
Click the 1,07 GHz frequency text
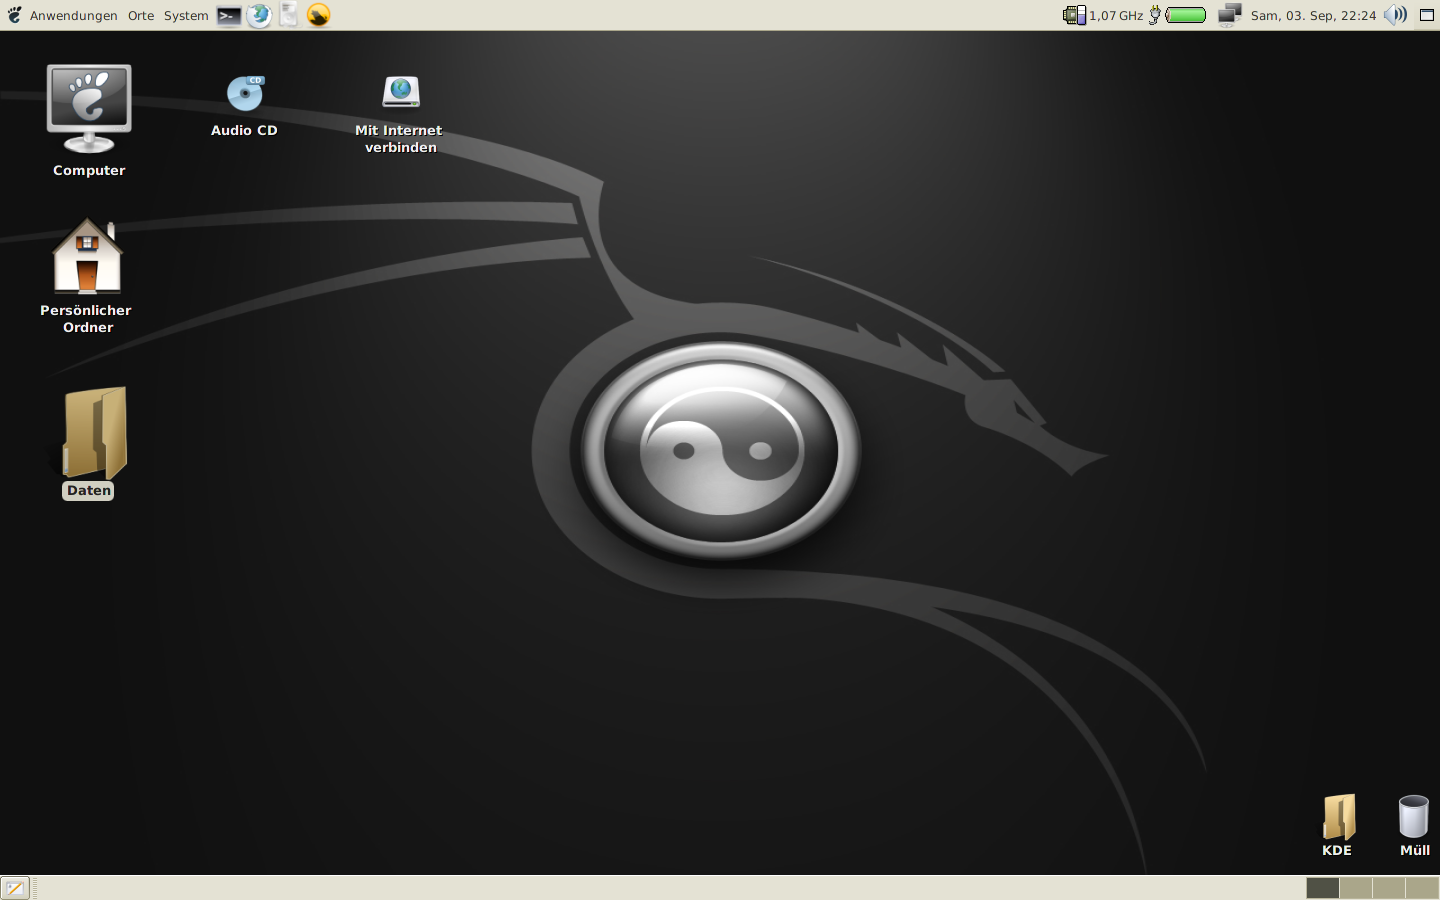click(1116, 15)
